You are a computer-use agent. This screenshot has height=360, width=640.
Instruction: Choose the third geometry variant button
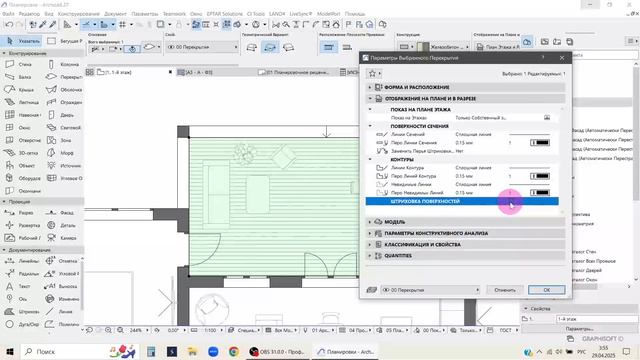(288, 47)
